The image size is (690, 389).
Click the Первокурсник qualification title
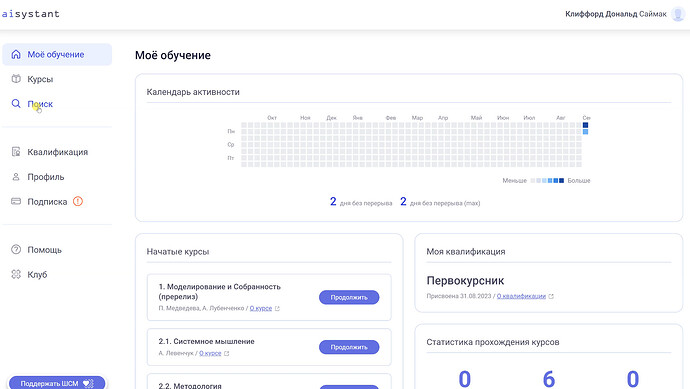(x=465, y=281)
